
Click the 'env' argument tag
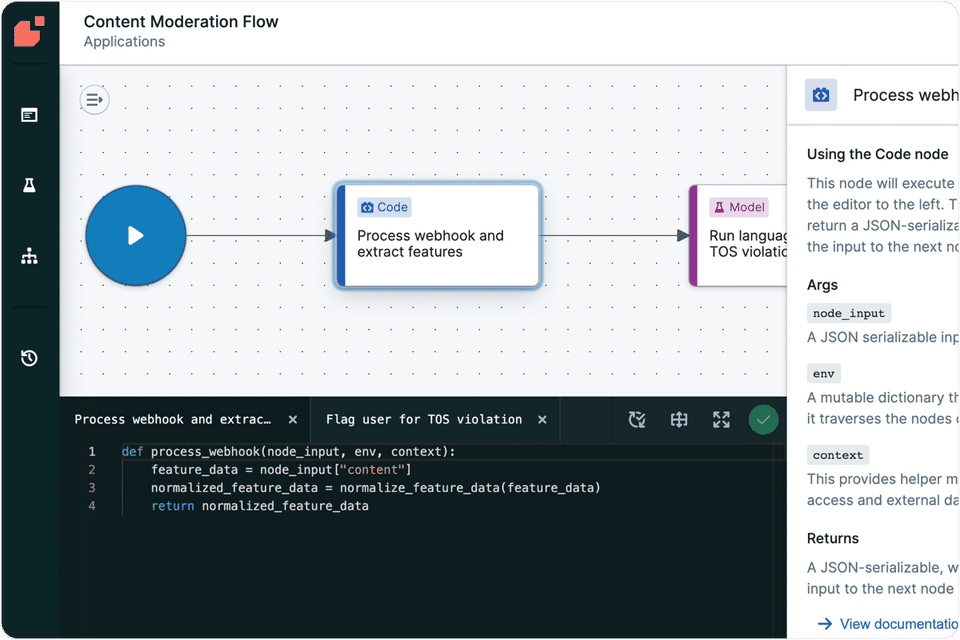point(823,373)
